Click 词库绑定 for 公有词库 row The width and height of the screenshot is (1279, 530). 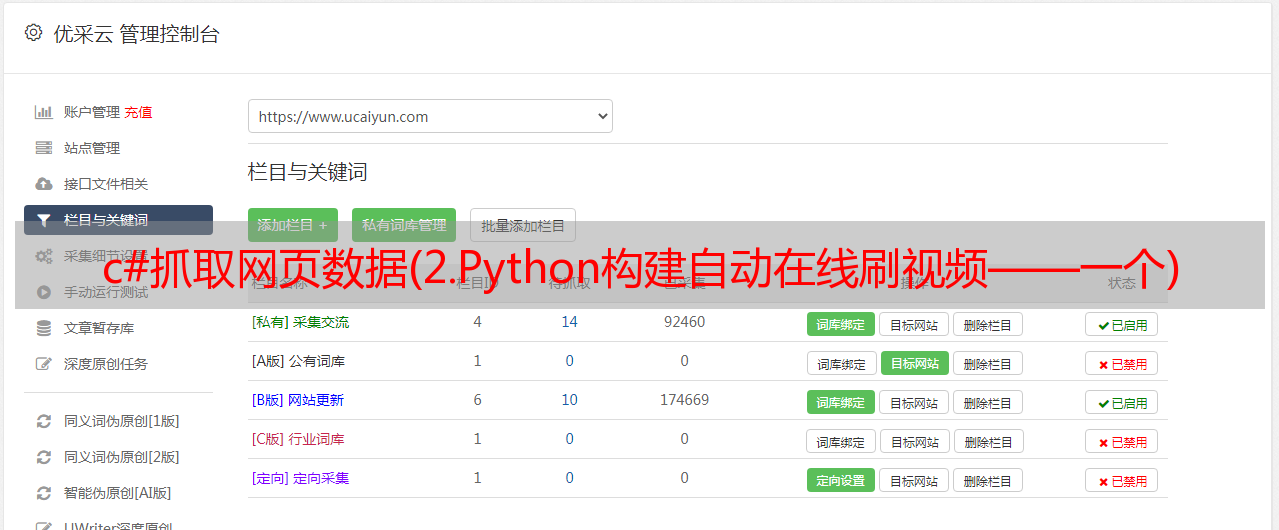pos(841,363)
